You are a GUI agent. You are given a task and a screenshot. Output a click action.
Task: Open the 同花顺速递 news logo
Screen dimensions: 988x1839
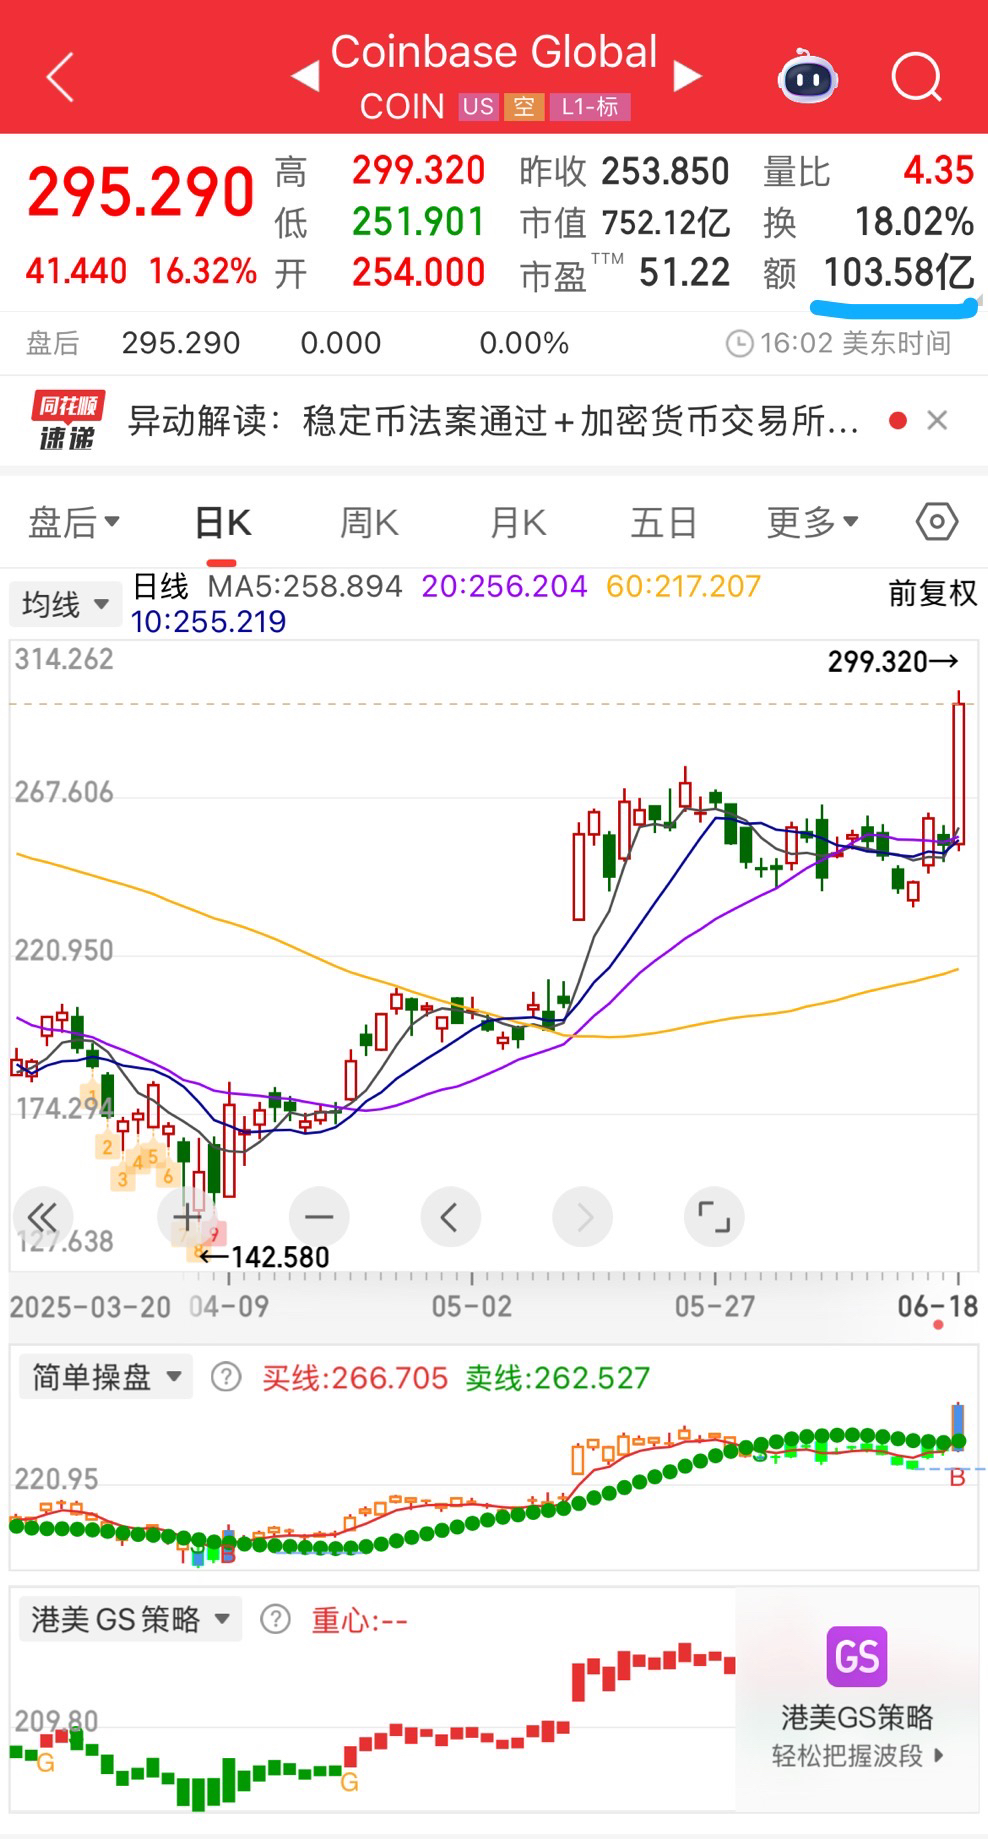67,421
